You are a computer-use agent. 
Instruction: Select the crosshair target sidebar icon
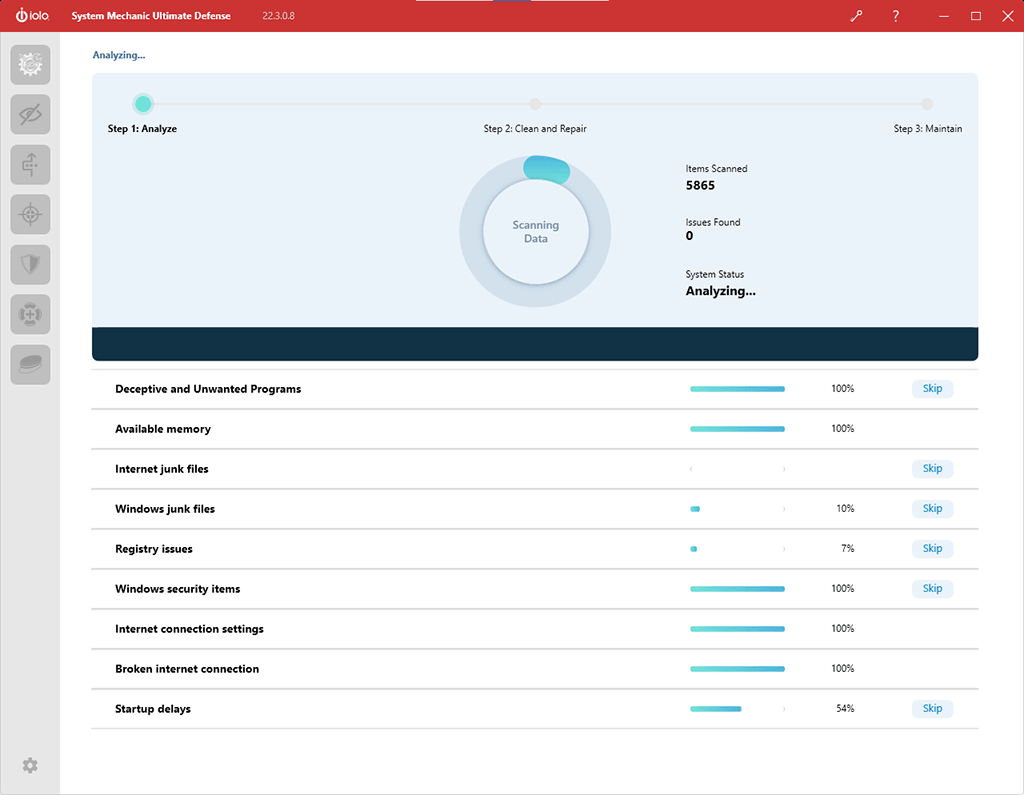(x=30, y=215)
